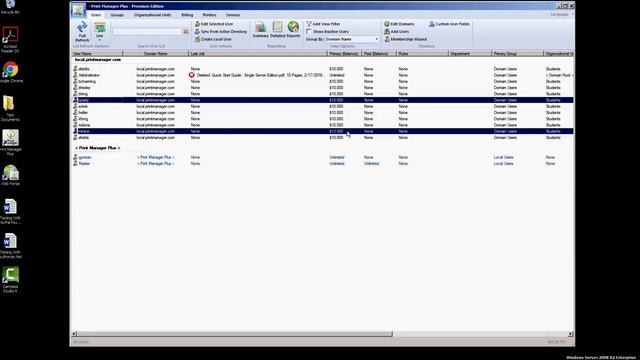This screenshot has height=360, width=640.
Task: Open Camtasia Studio 8 desktop shortcut
Action: pyautogui.click(x=10, y=280)
